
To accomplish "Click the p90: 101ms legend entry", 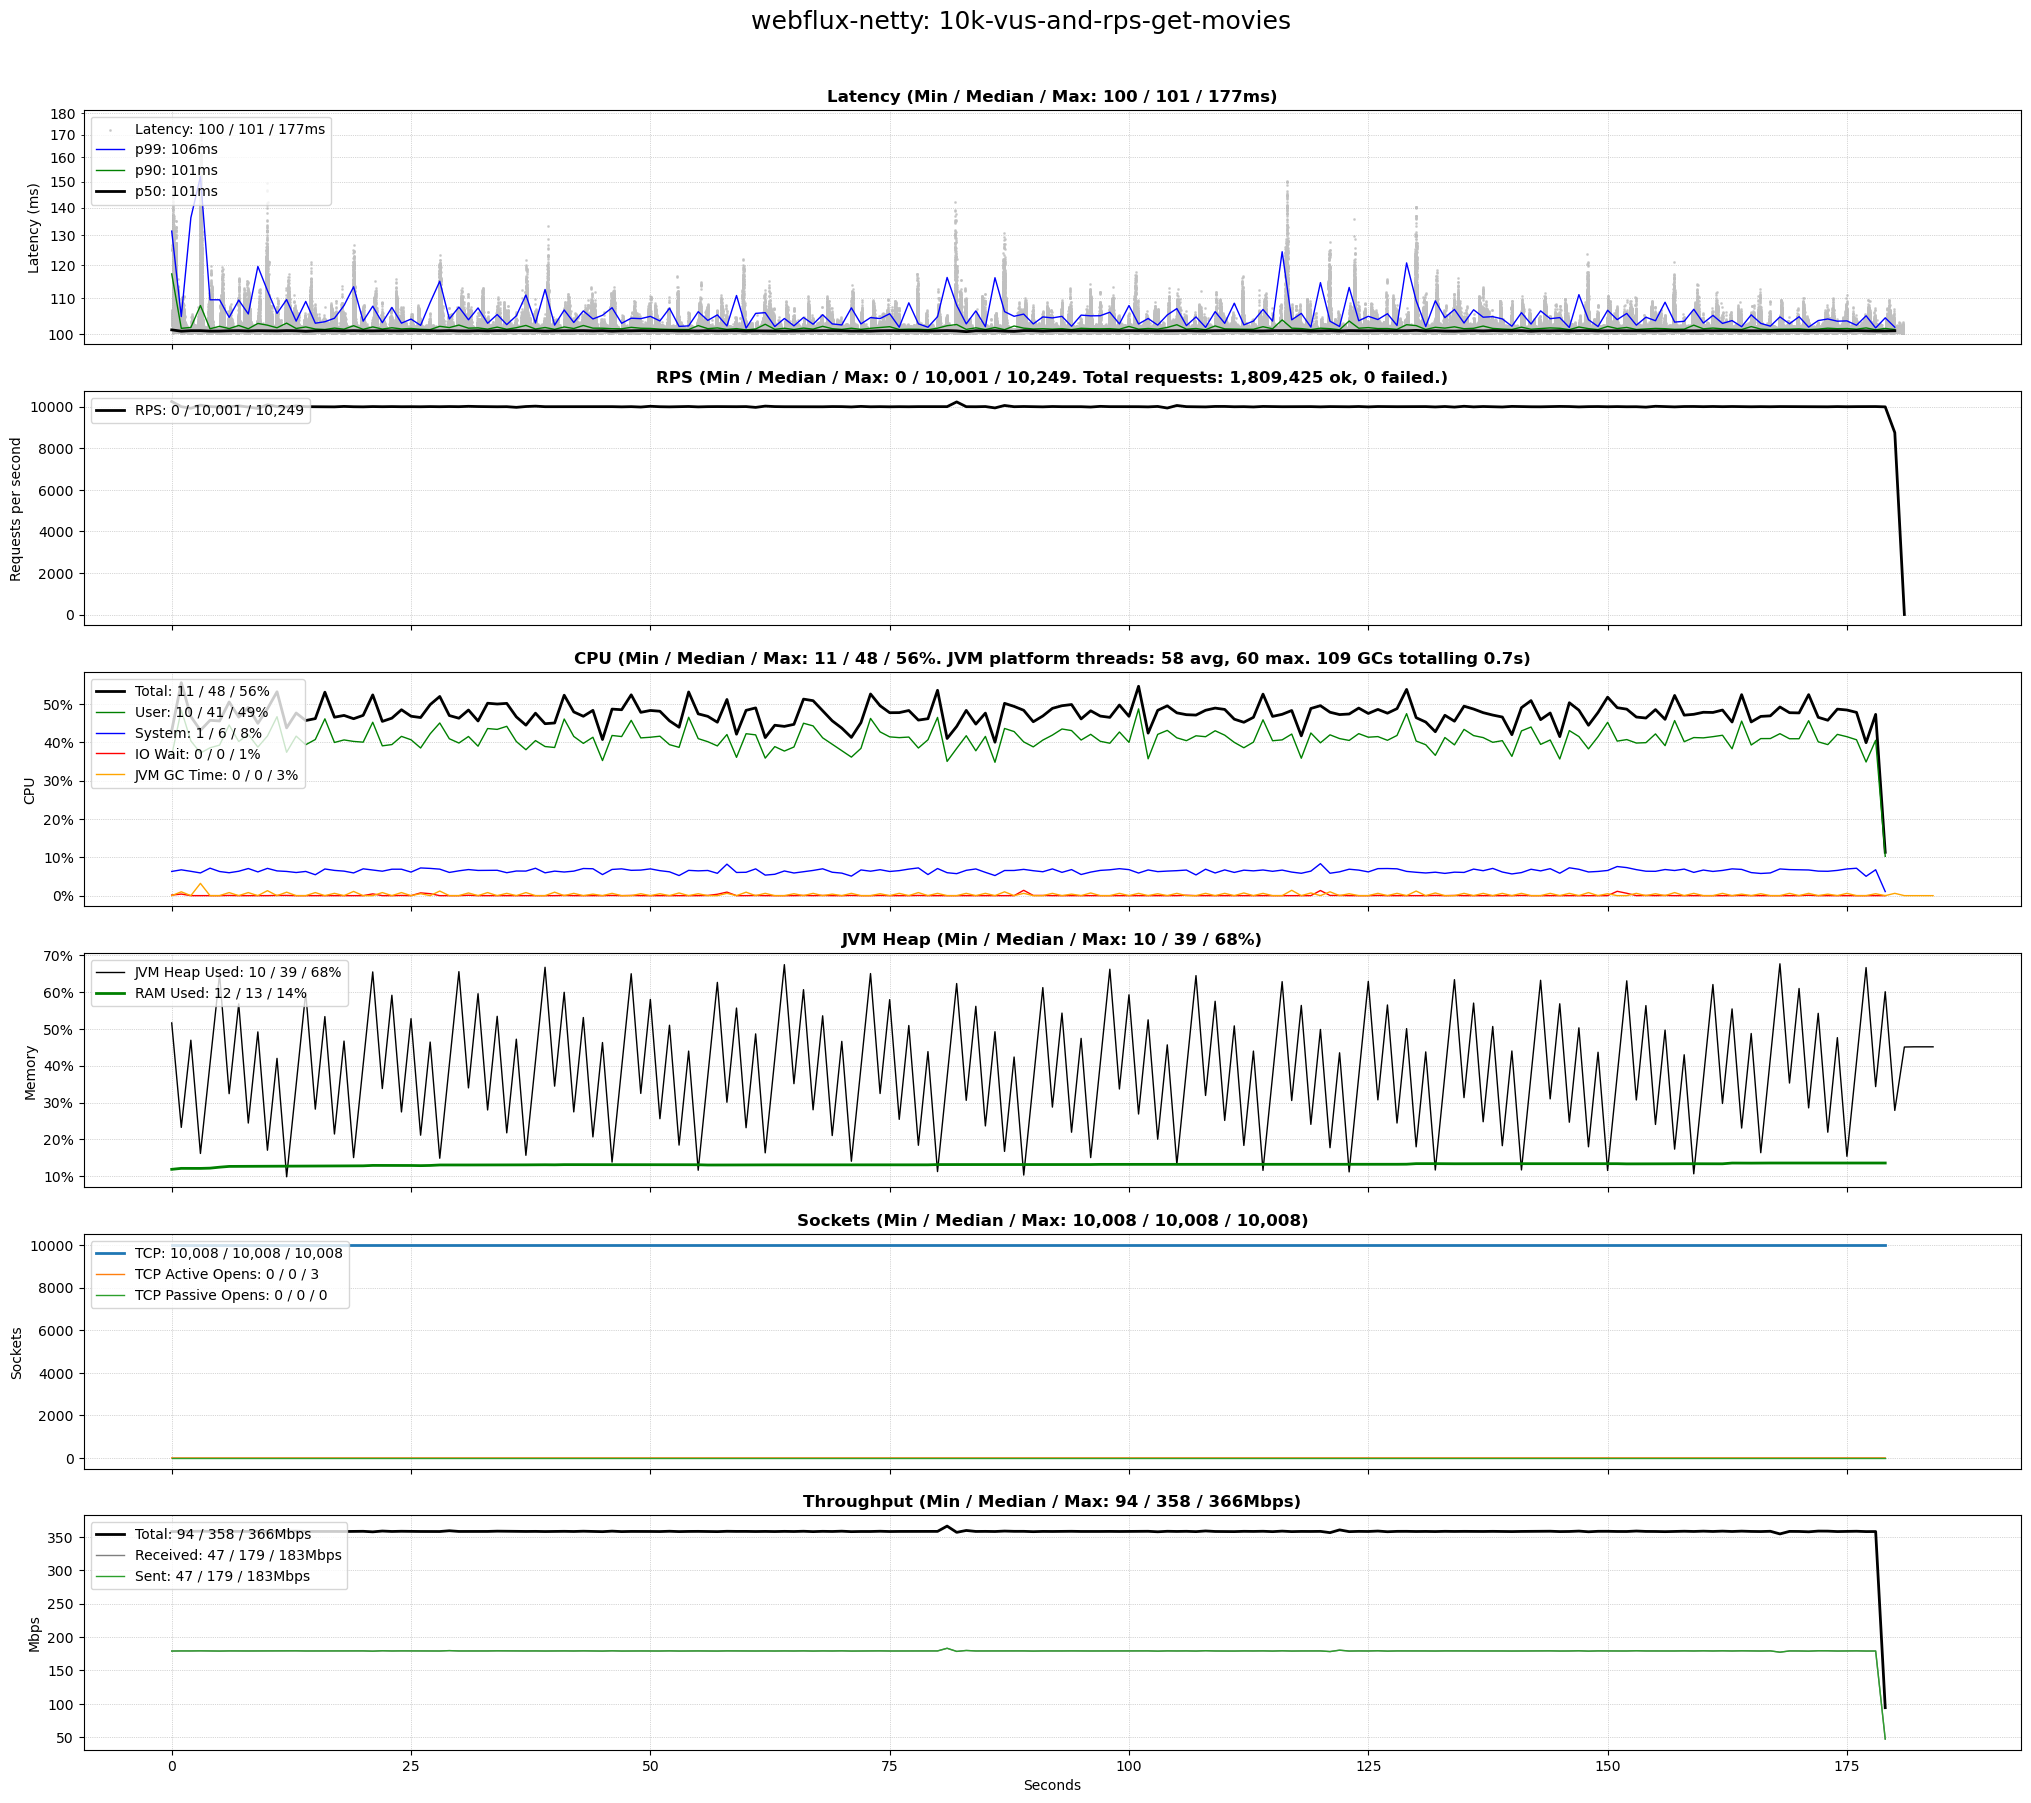I will coord(176,171).
